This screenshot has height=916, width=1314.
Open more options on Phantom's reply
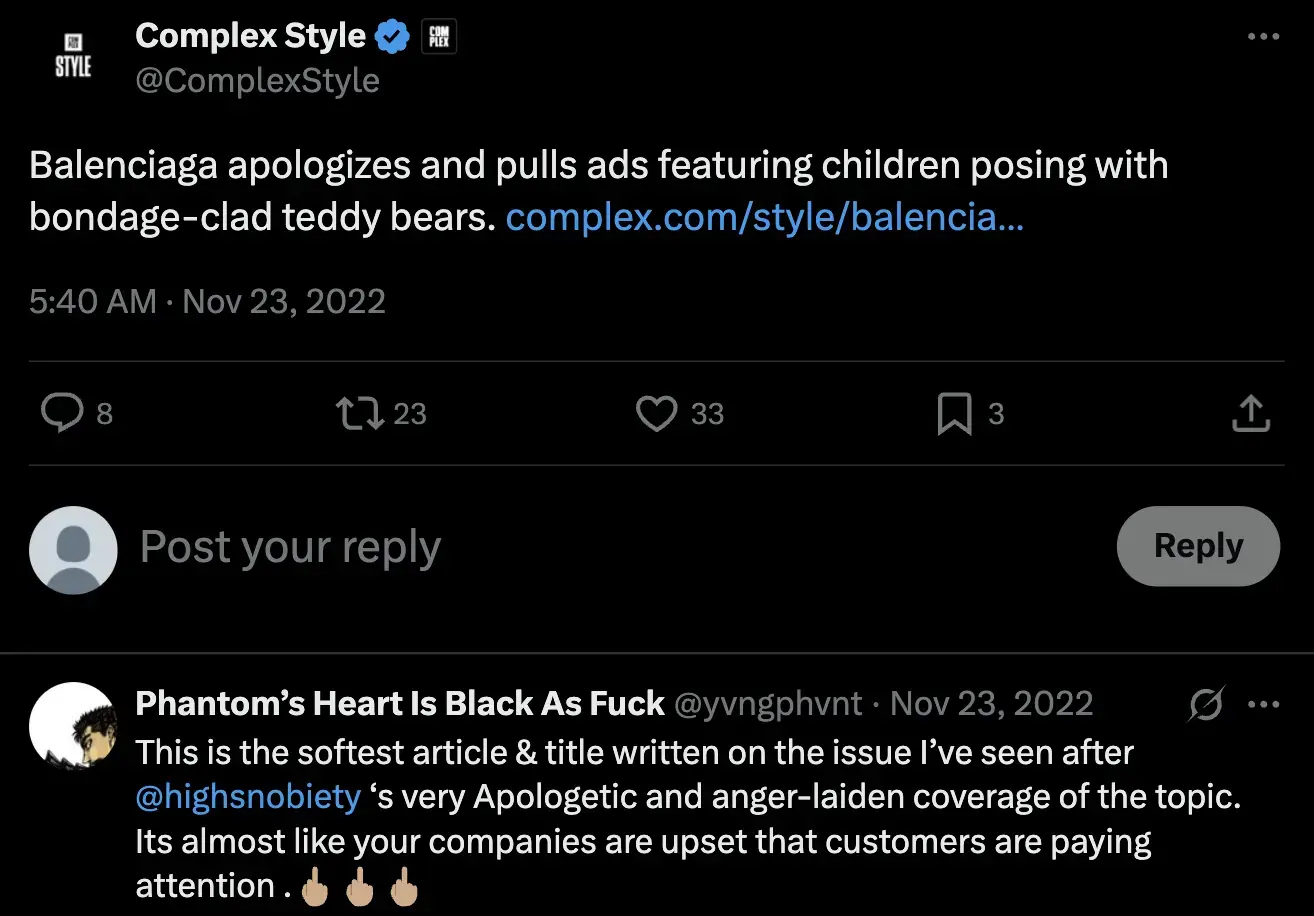(1264, 705)
